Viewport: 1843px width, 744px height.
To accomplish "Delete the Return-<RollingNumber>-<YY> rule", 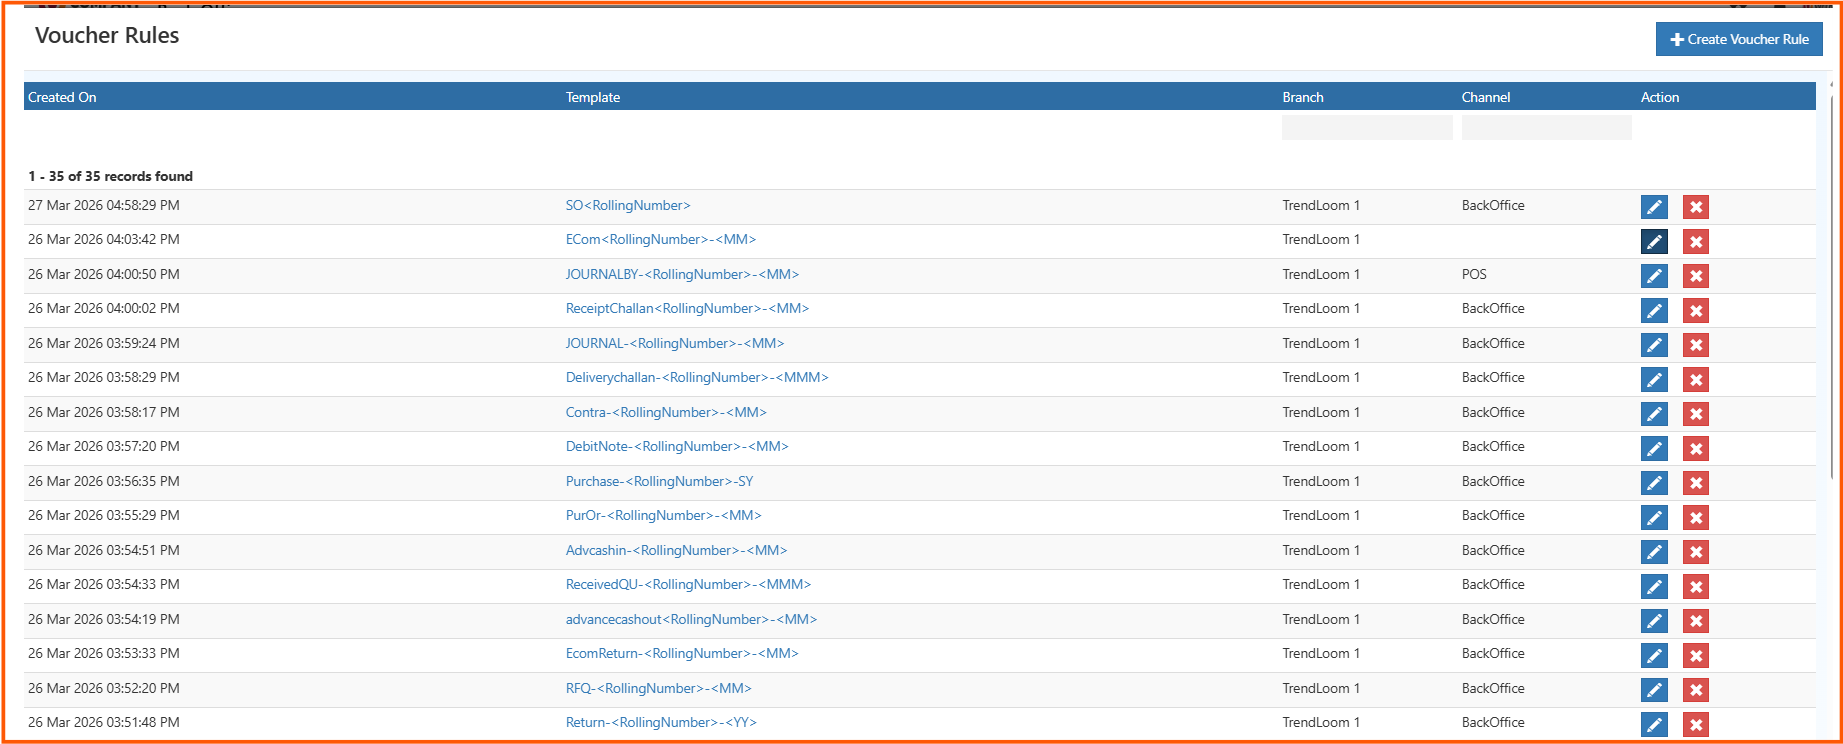I will pyautogui.click(x=1695, y=724).
